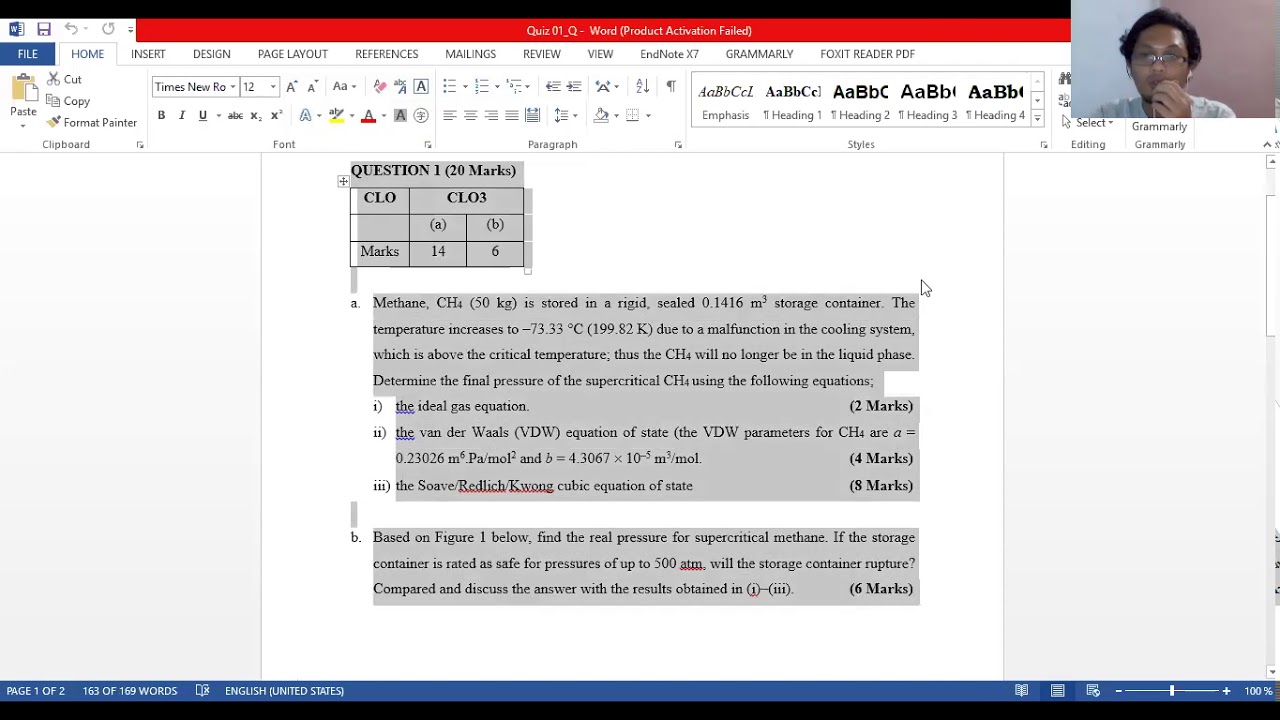1280x720 pixels.
Task: Toggle Bold formatting
Action: [161, 116]
